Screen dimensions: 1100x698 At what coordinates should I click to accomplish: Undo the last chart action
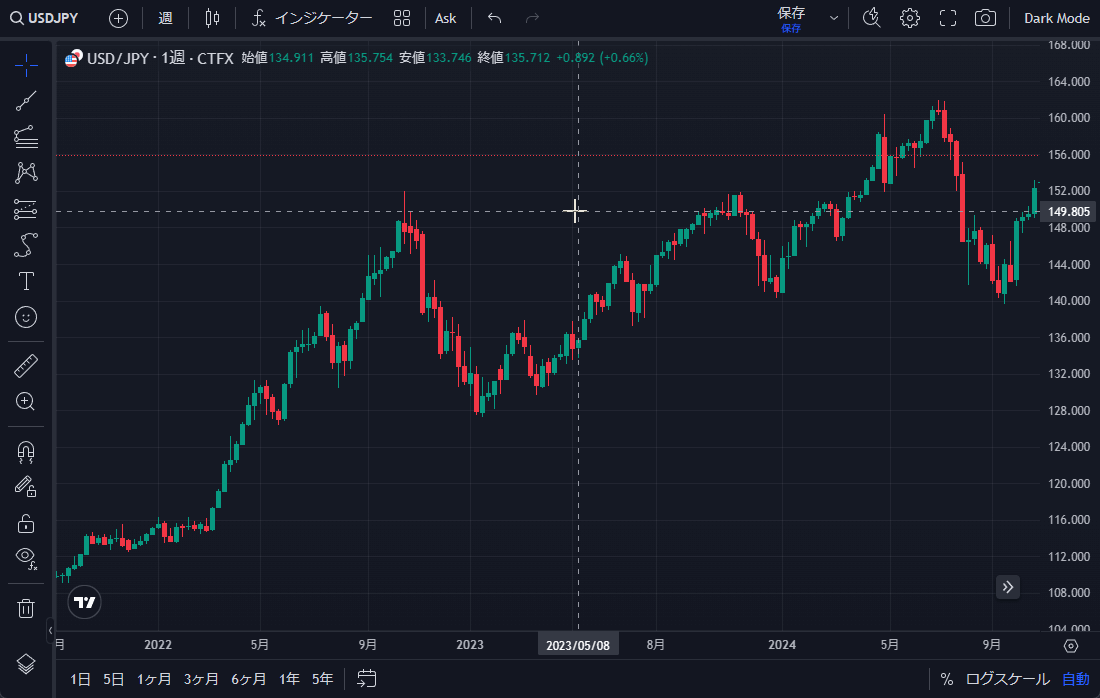click(495, 18)
